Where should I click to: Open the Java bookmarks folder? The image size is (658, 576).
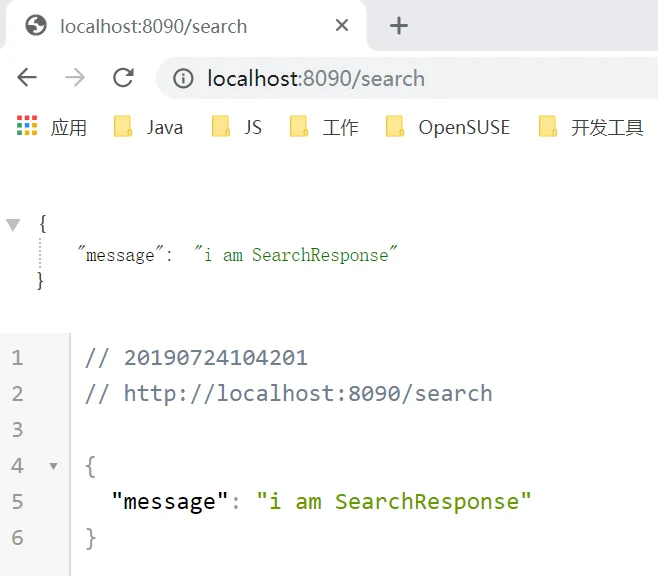coord(149,127)
